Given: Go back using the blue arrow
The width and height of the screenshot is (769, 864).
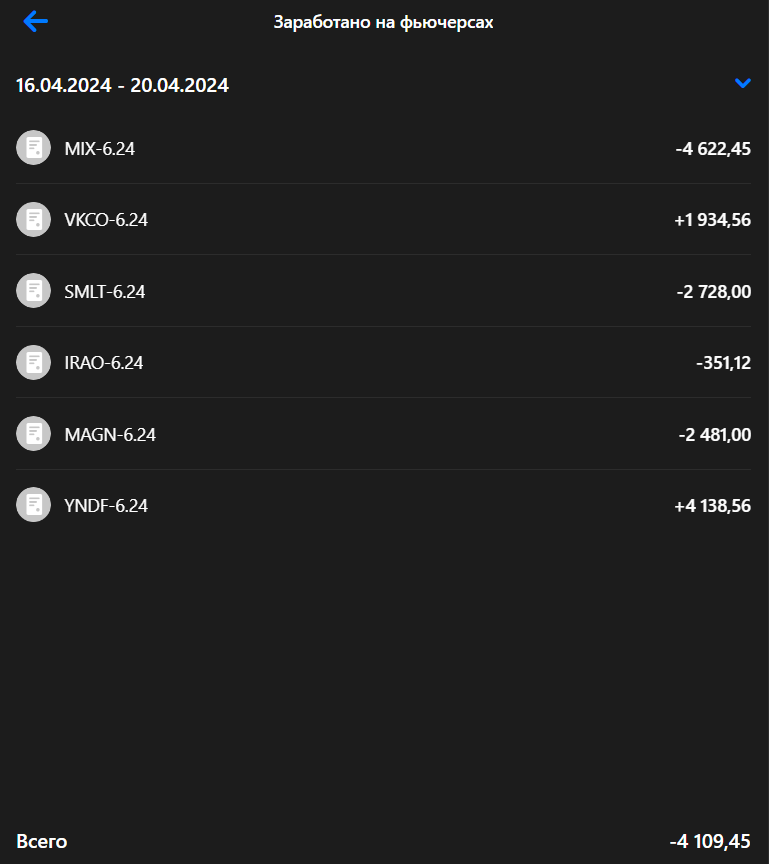Looking at the screenshot, I should click(36, 21).
